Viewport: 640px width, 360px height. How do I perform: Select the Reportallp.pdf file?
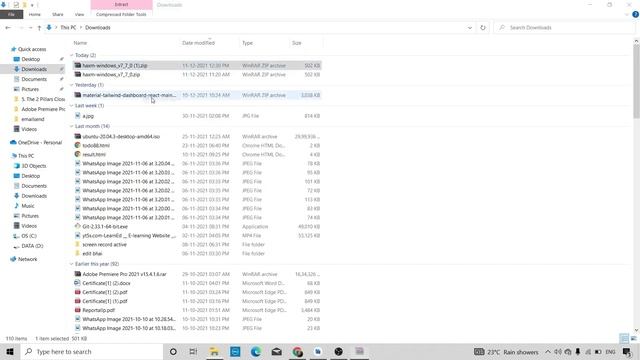(x=197, y=310)
